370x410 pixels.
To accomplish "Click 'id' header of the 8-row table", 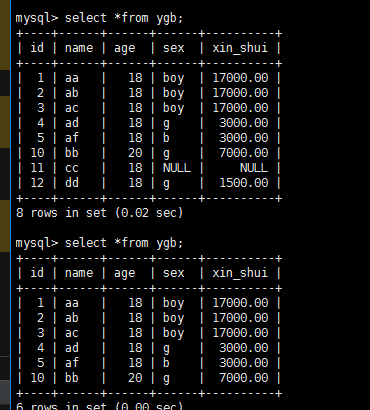I will [x=37, y=48].
